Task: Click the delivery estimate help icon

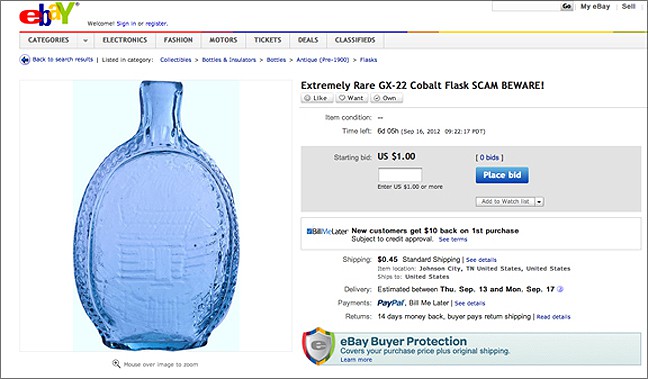Action: [560, 289]
